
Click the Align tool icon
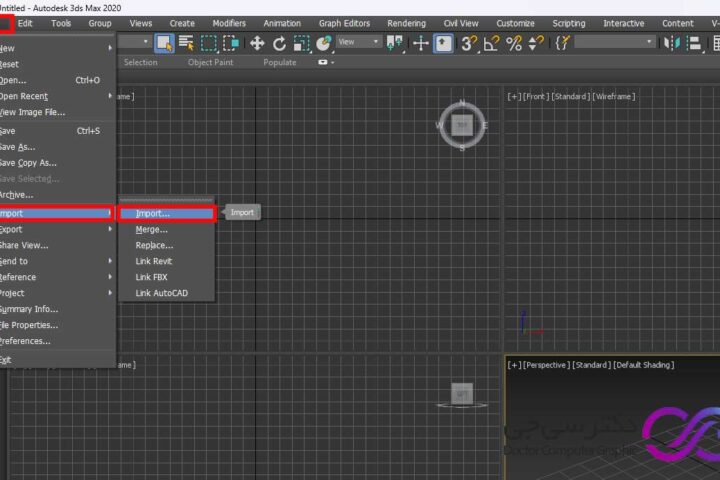[x=694, y=43]
